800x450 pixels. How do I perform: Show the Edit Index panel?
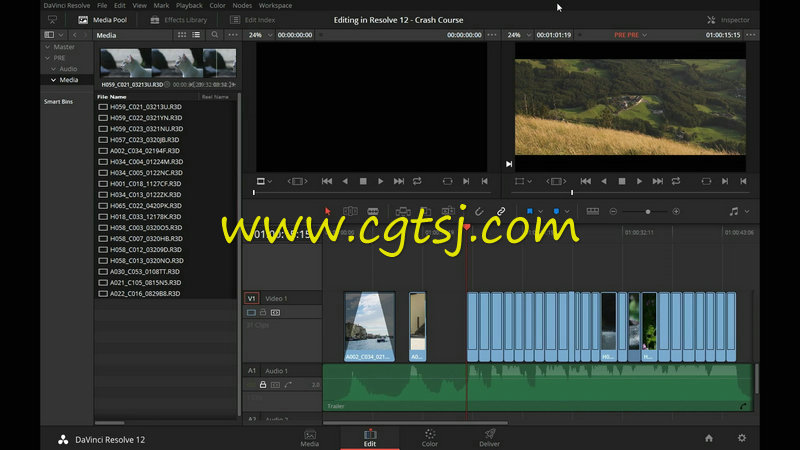click(x=253, y=20)
